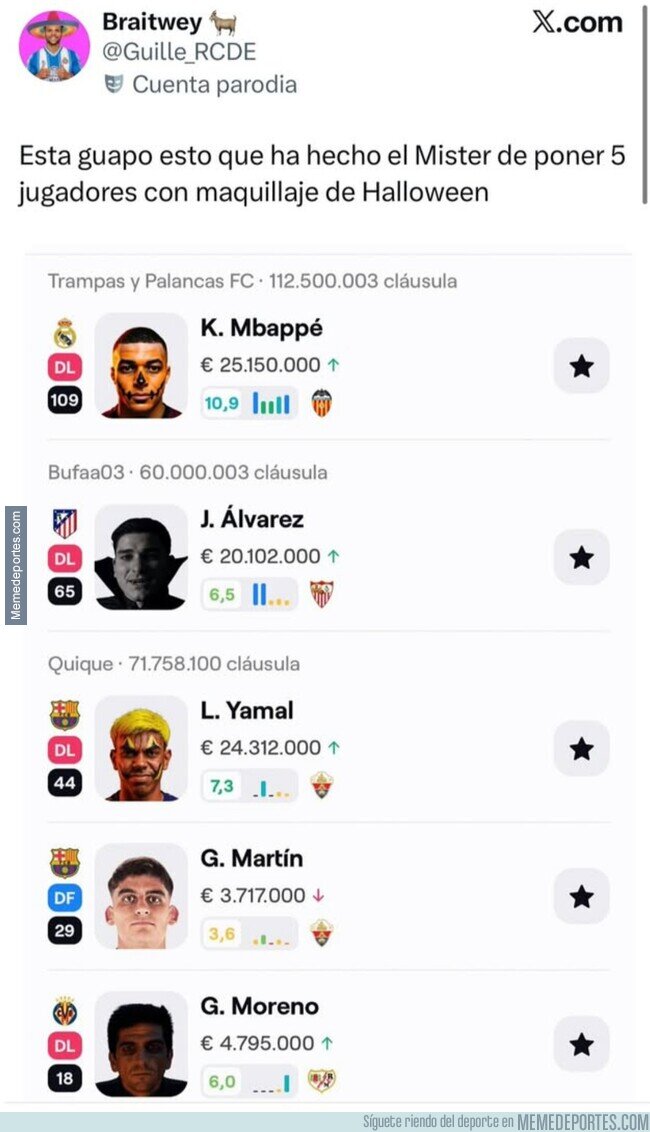The height and width of the screenshot is (1132, 650).
Task: Star the G. Martín player row
Action: click(581, 896)
